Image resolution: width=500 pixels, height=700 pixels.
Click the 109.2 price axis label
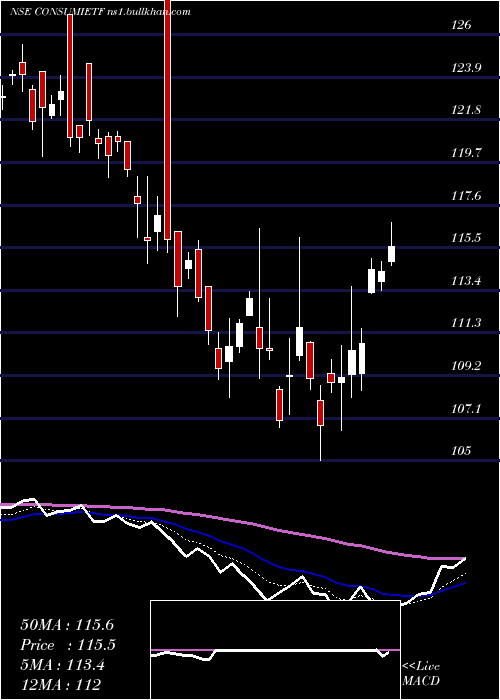tap(467, 366)
